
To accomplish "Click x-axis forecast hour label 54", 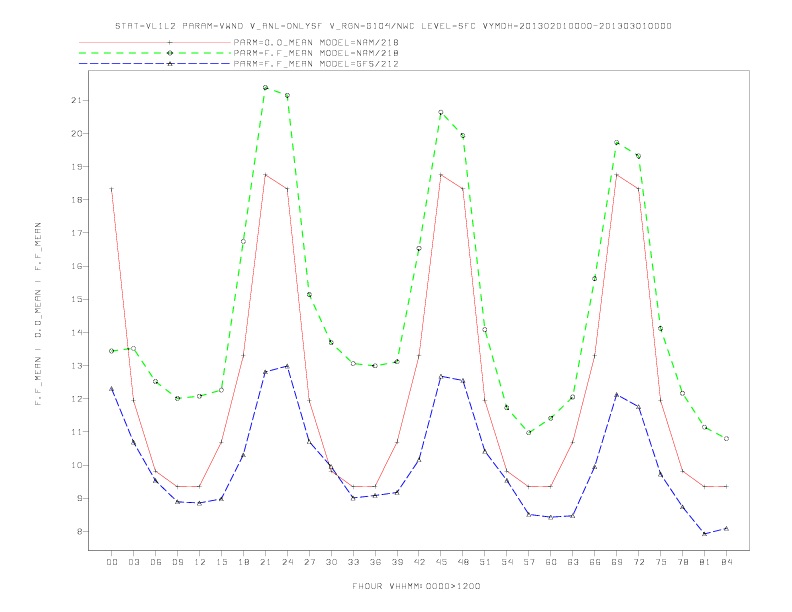I will click(507, 562).
